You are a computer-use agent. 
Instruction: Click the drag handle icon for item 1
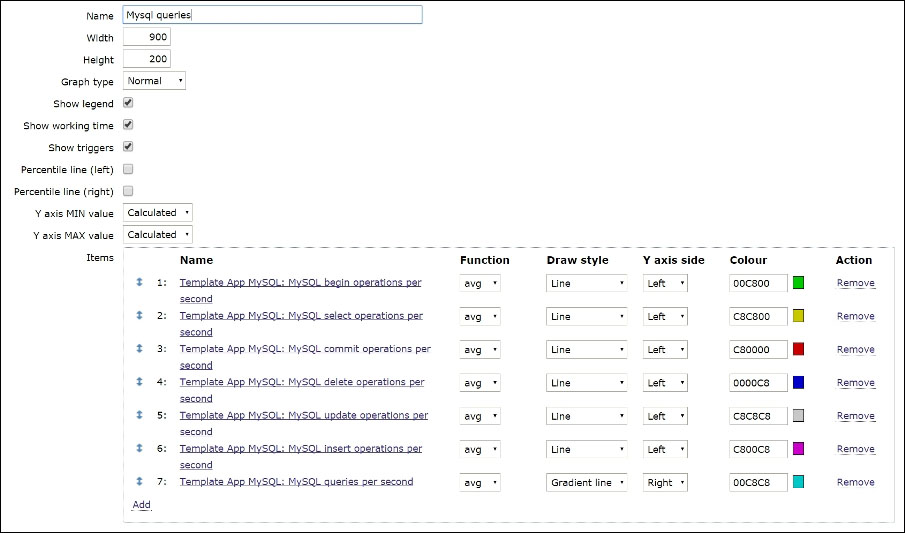pos(139,283)
